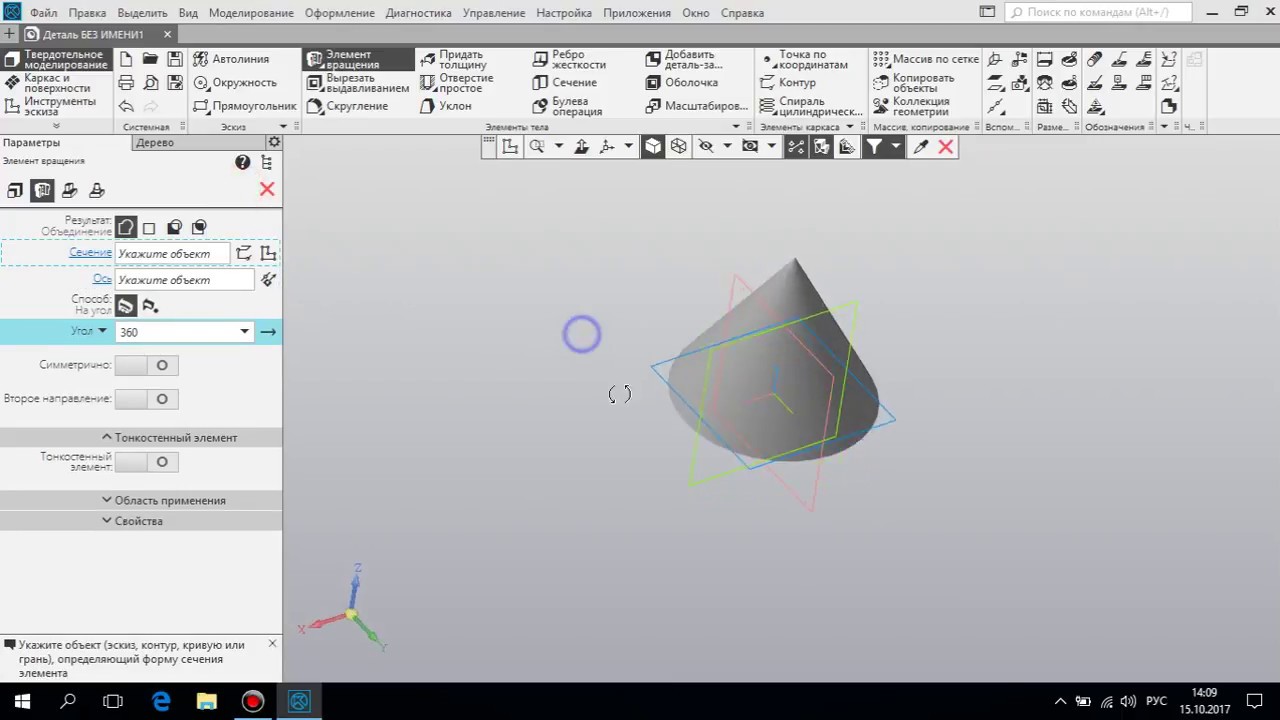The height and width of the screenshot is (720, 1280).
Task: Expand Эскиз panel dropdown arrow
Action: (283, 127)
